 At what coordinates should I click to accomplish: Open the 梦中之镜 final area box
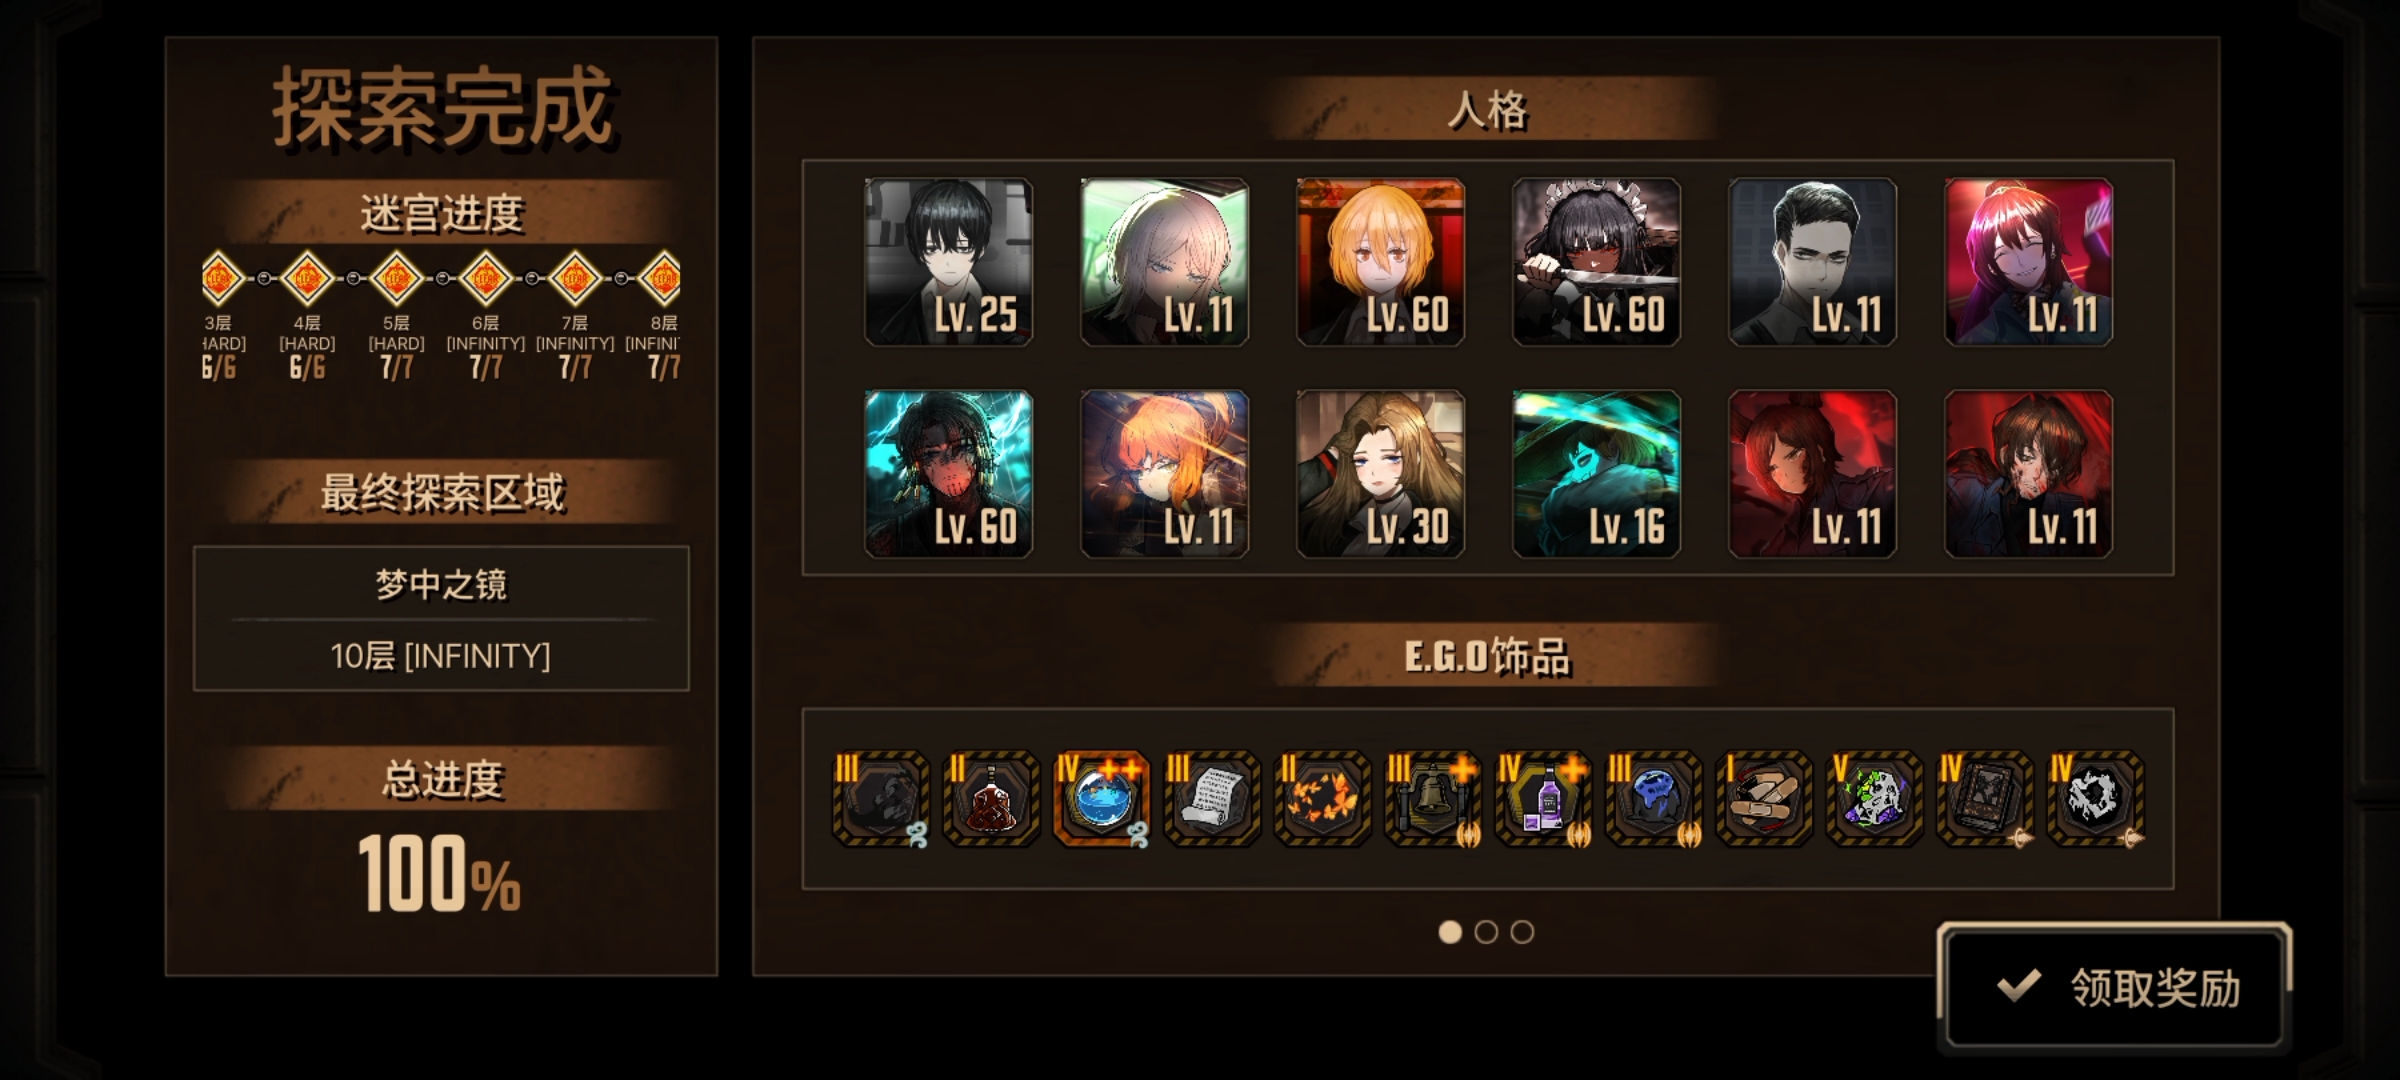pyautogui.click(x=441, y=618)
